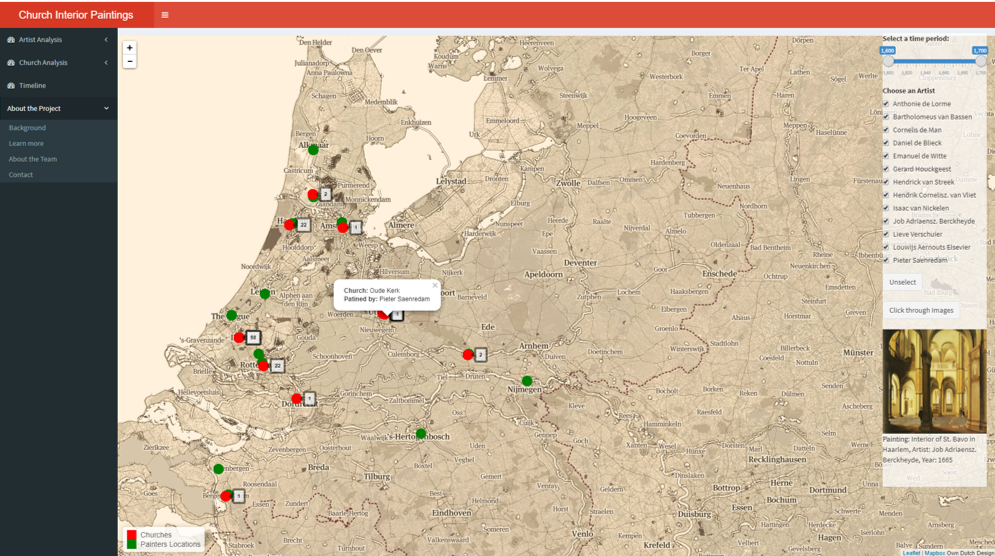Toggle the sidebar with the hamburger icon
The height and width of the screenshot is (556, 995).
tap(165, 15)
